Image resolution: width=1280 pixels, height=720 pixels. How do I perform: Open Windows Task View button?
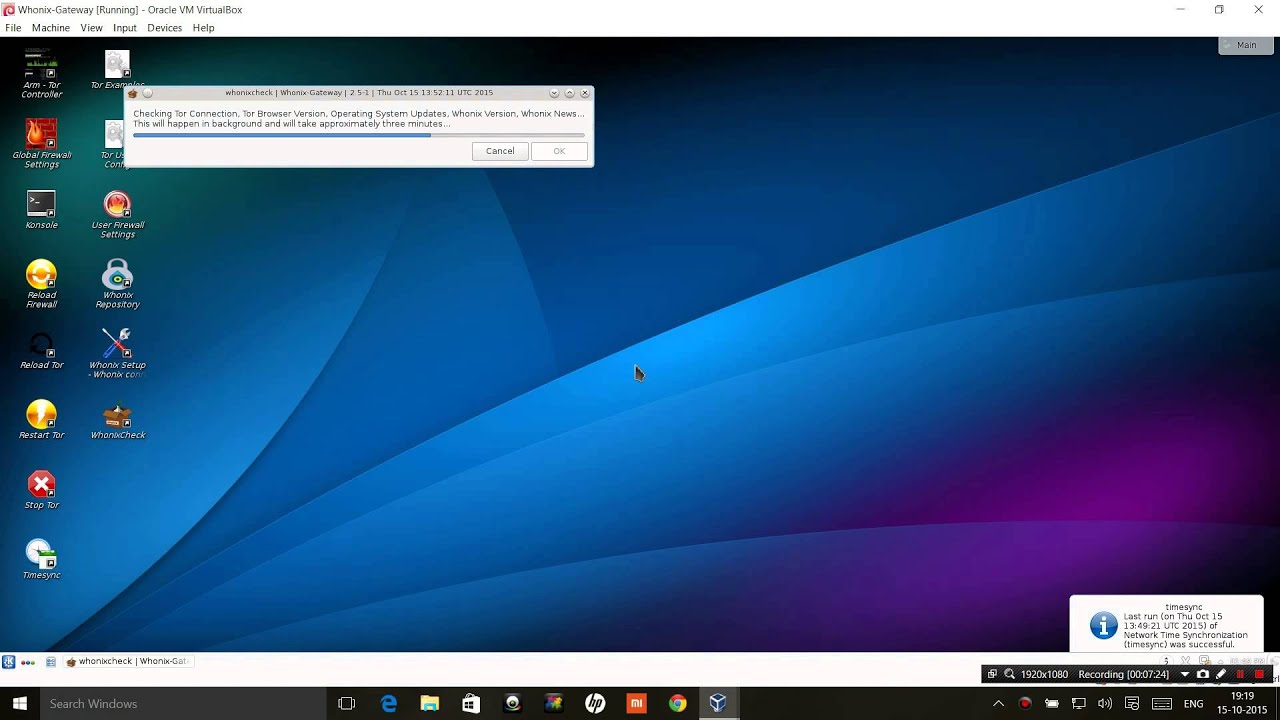(x=347, y=703)
